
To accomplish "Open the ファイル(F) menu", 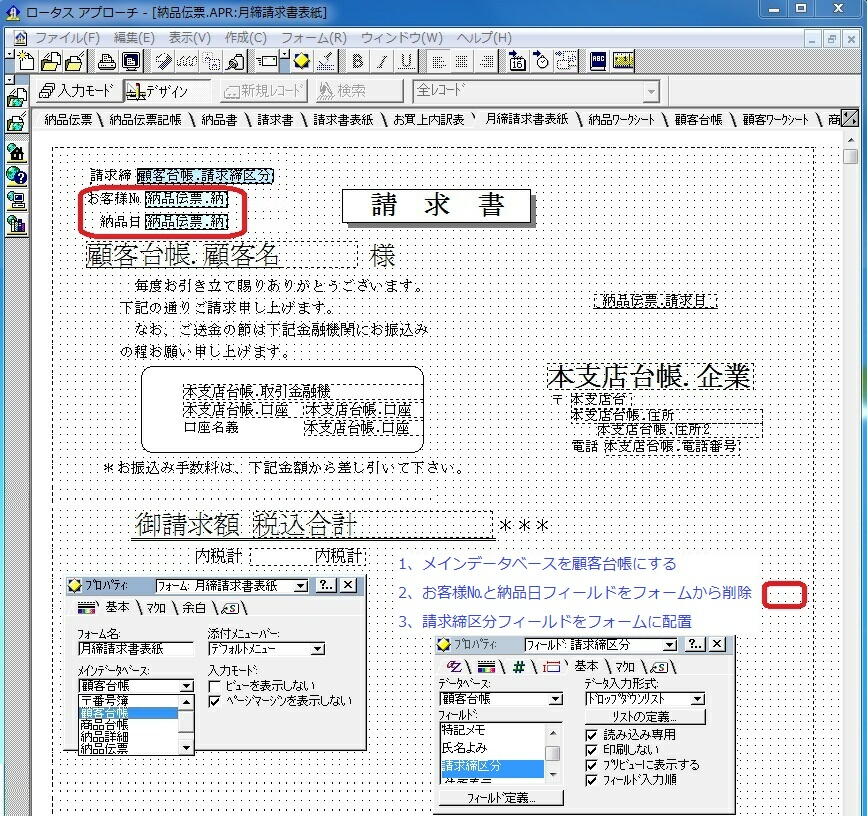I will click(67, 38).
